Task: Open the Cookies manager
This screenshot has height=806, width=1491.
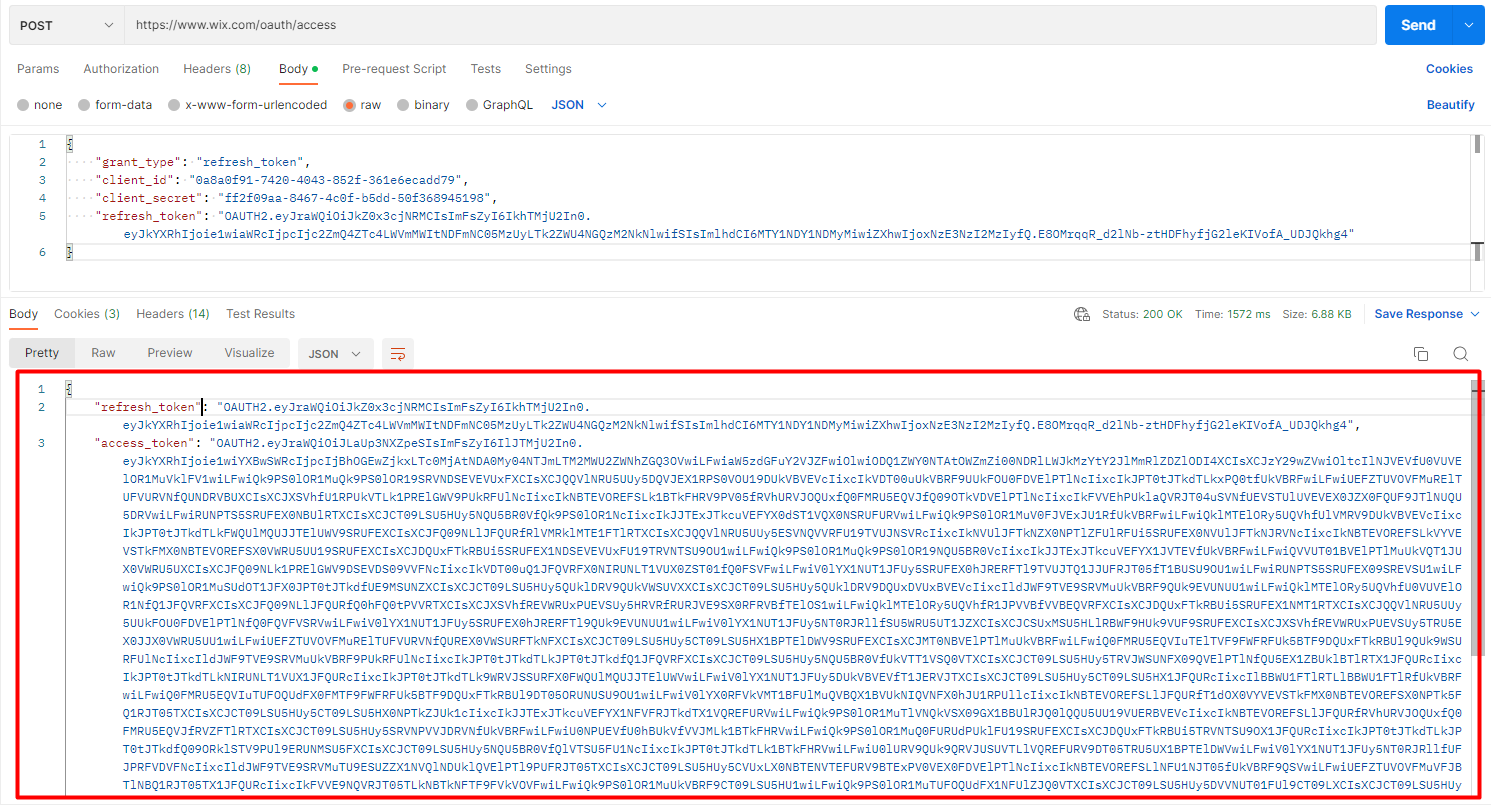Action: pyautogui.click(x=1449, y=68)
